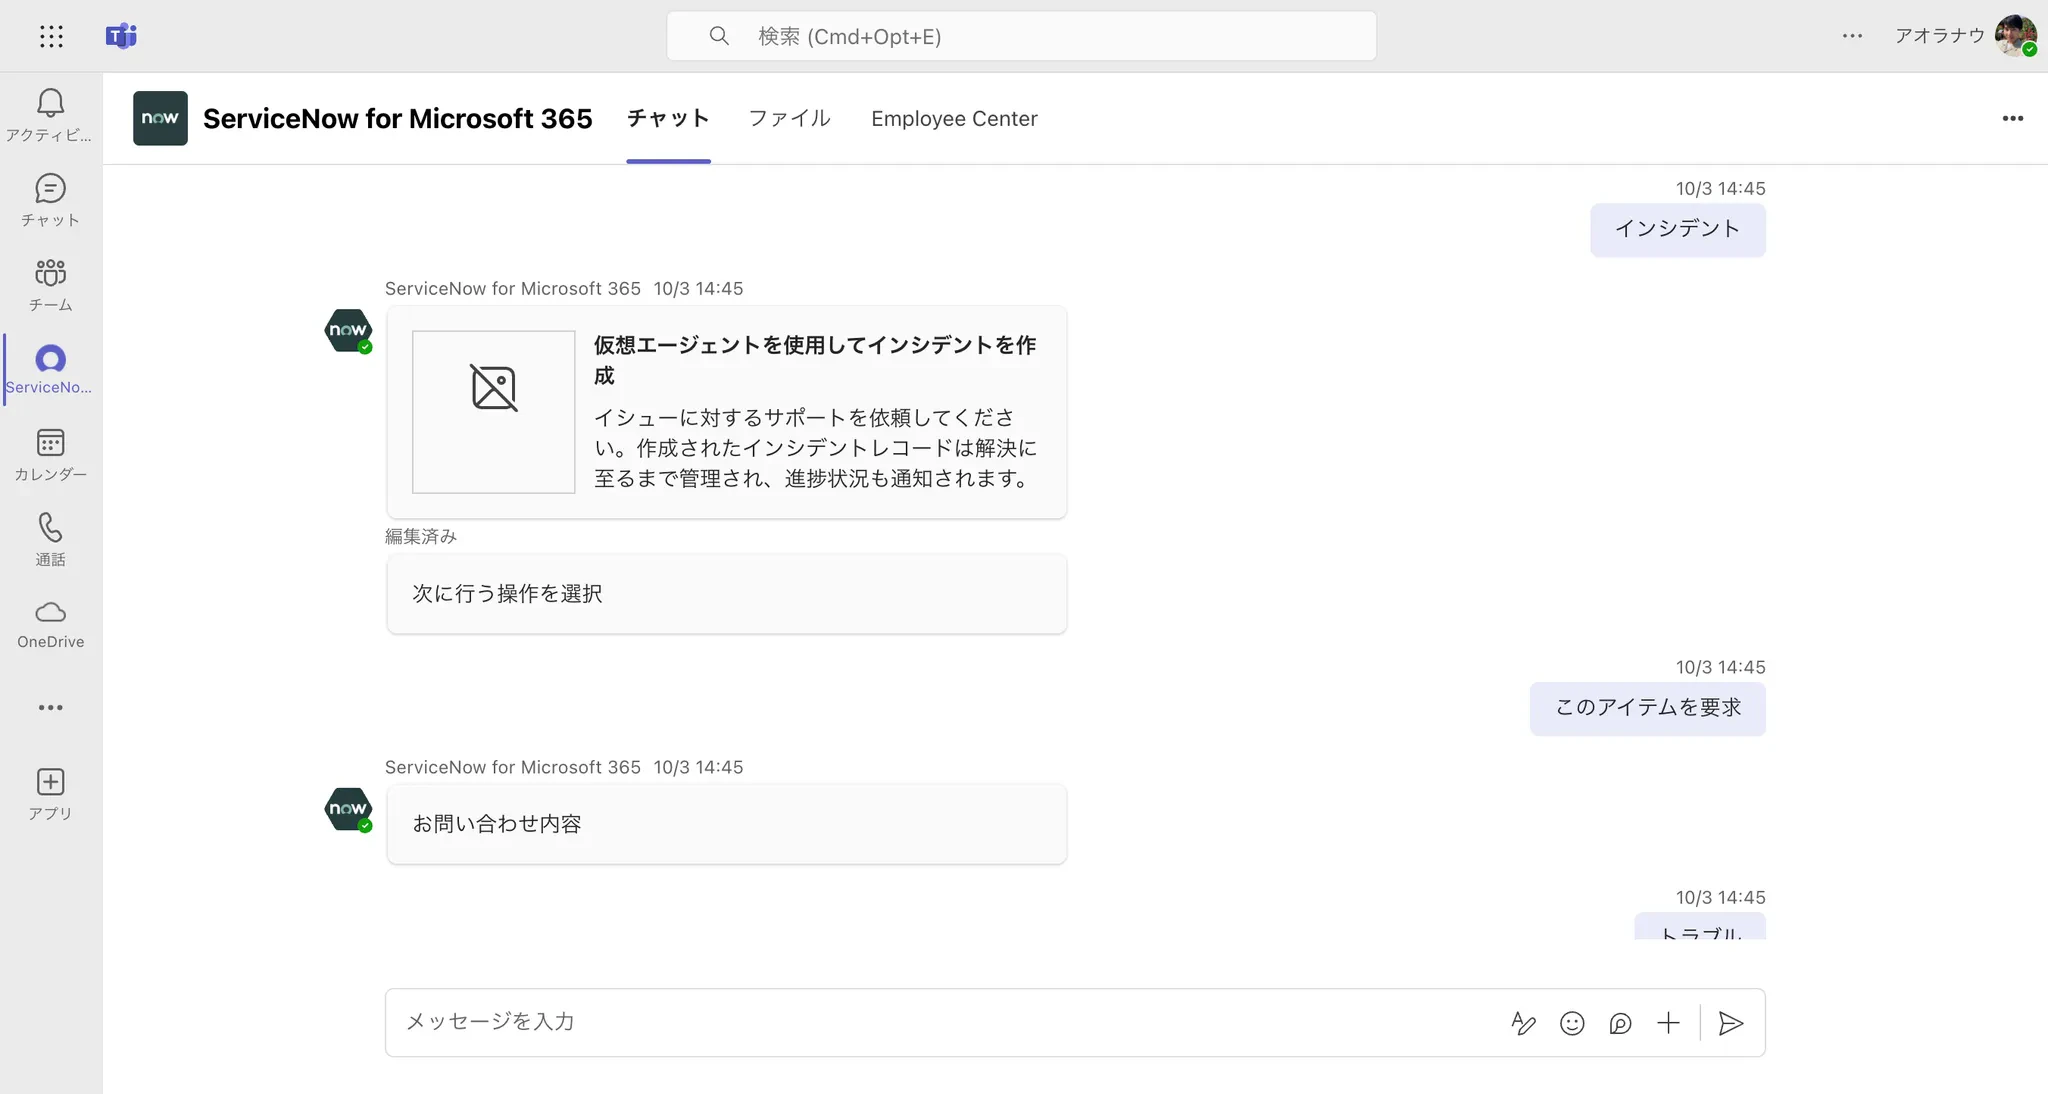This screenshot has height=1094, width=2048.
Task: Click the アオラナウ user name
Action: [x=1940, y=36]
